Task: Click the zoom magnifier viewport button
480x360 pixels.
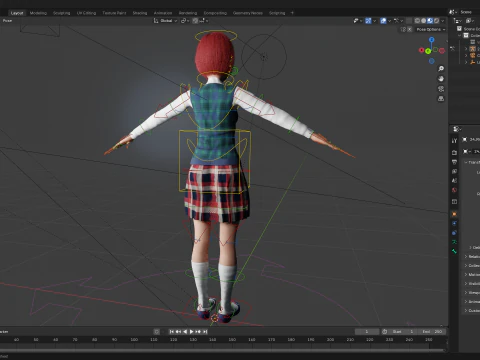Action: coord(441,69)
